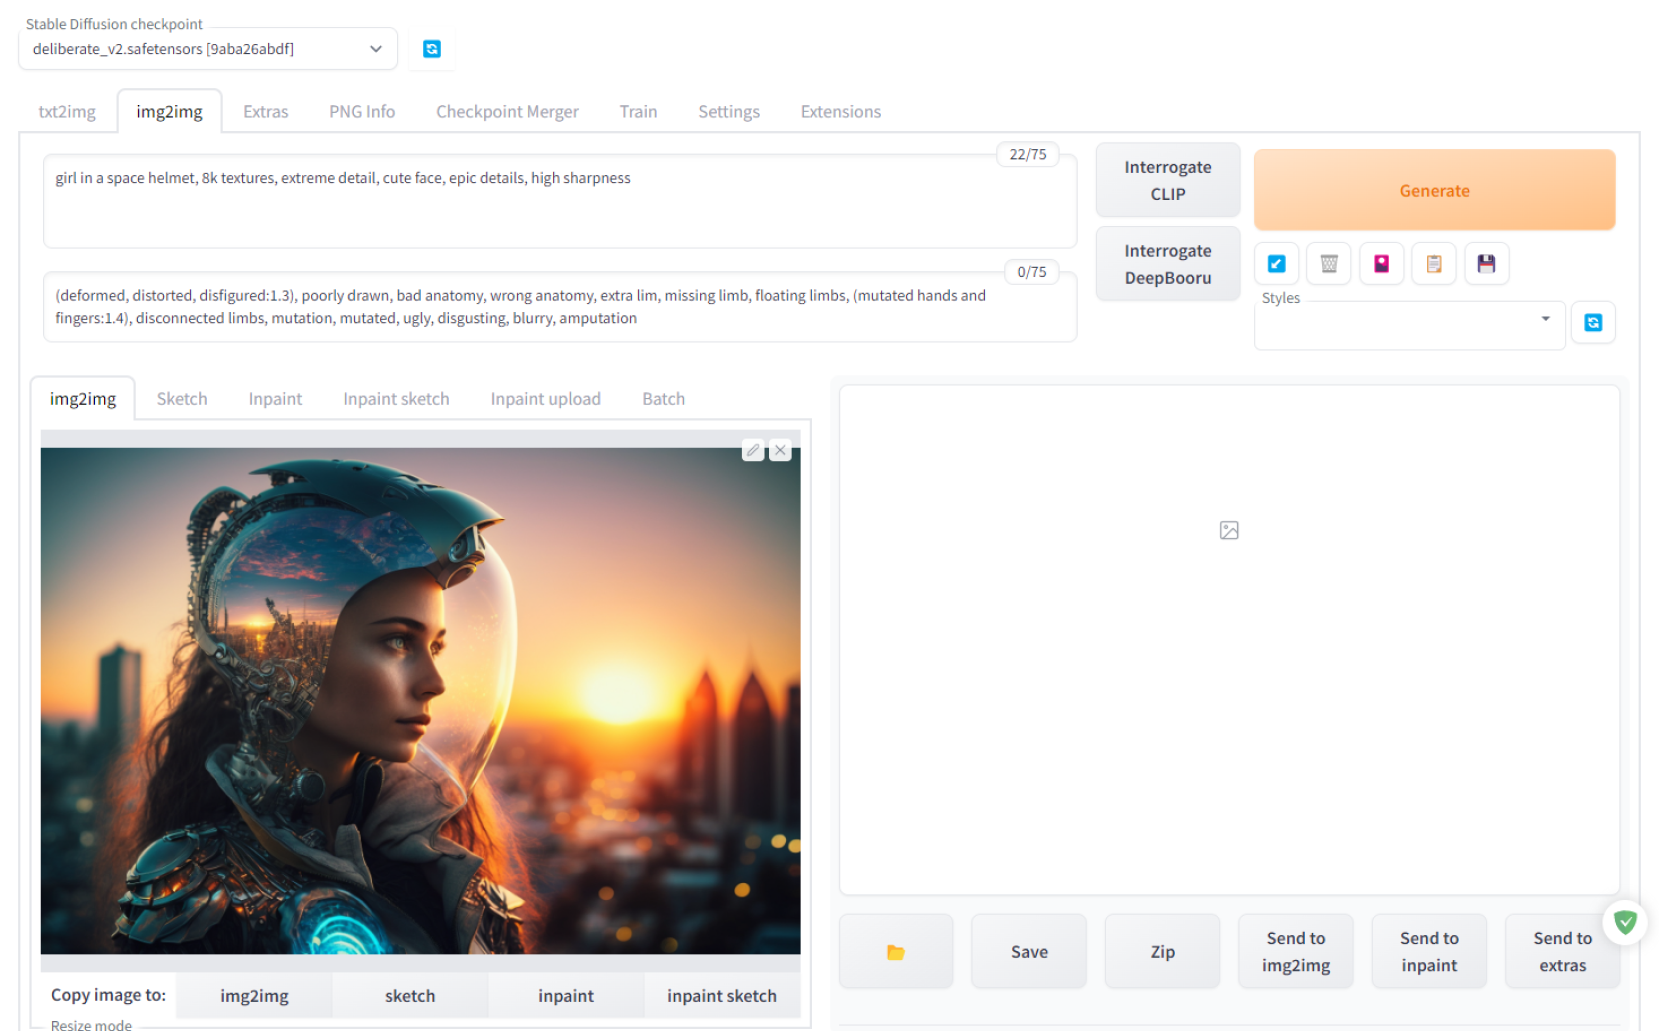Click Send to extras
The width and height of the screenshot is (1659, 1031).
click(x=1562, y=952)
